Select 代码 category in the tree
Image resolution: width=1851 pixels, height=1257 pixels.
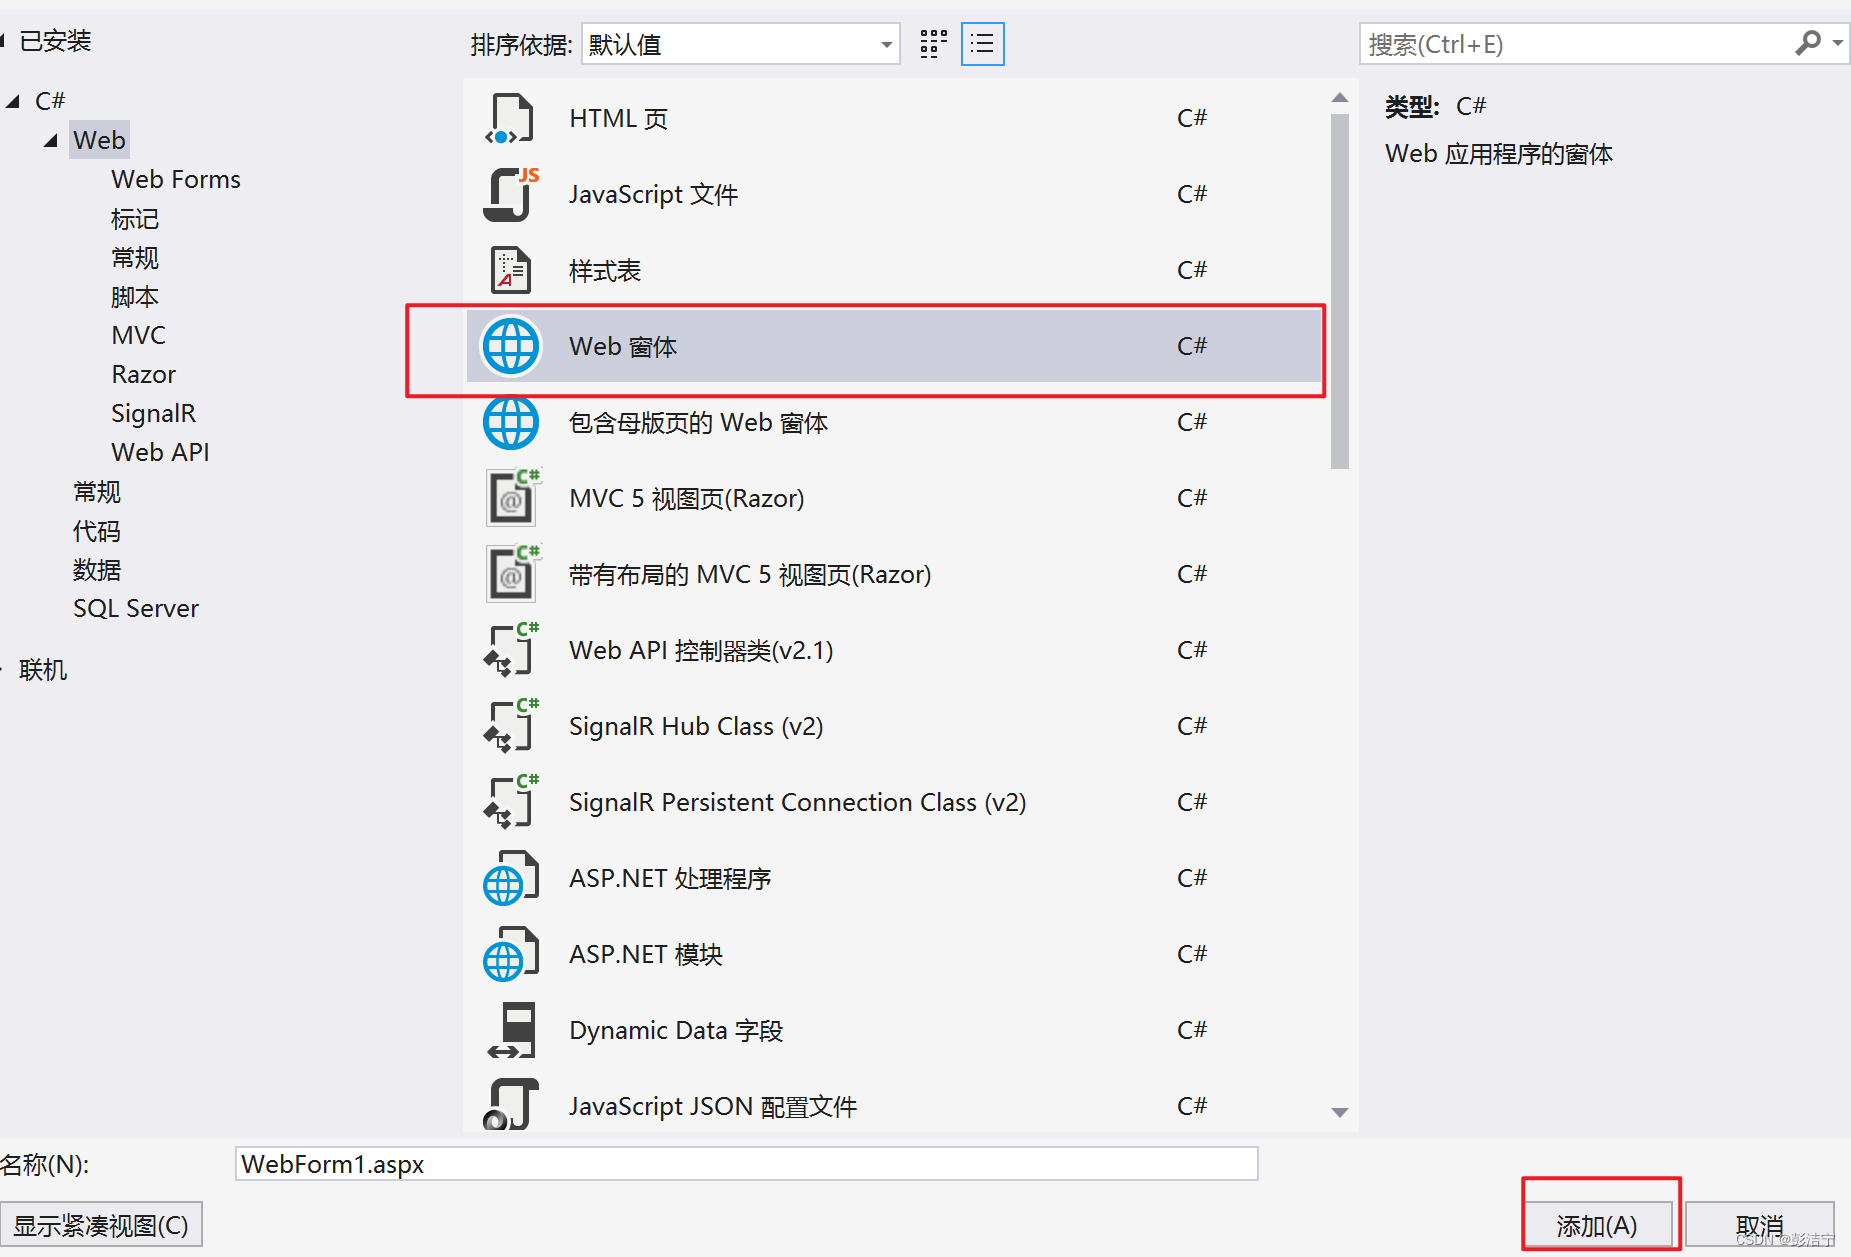[x=97, y=530]
